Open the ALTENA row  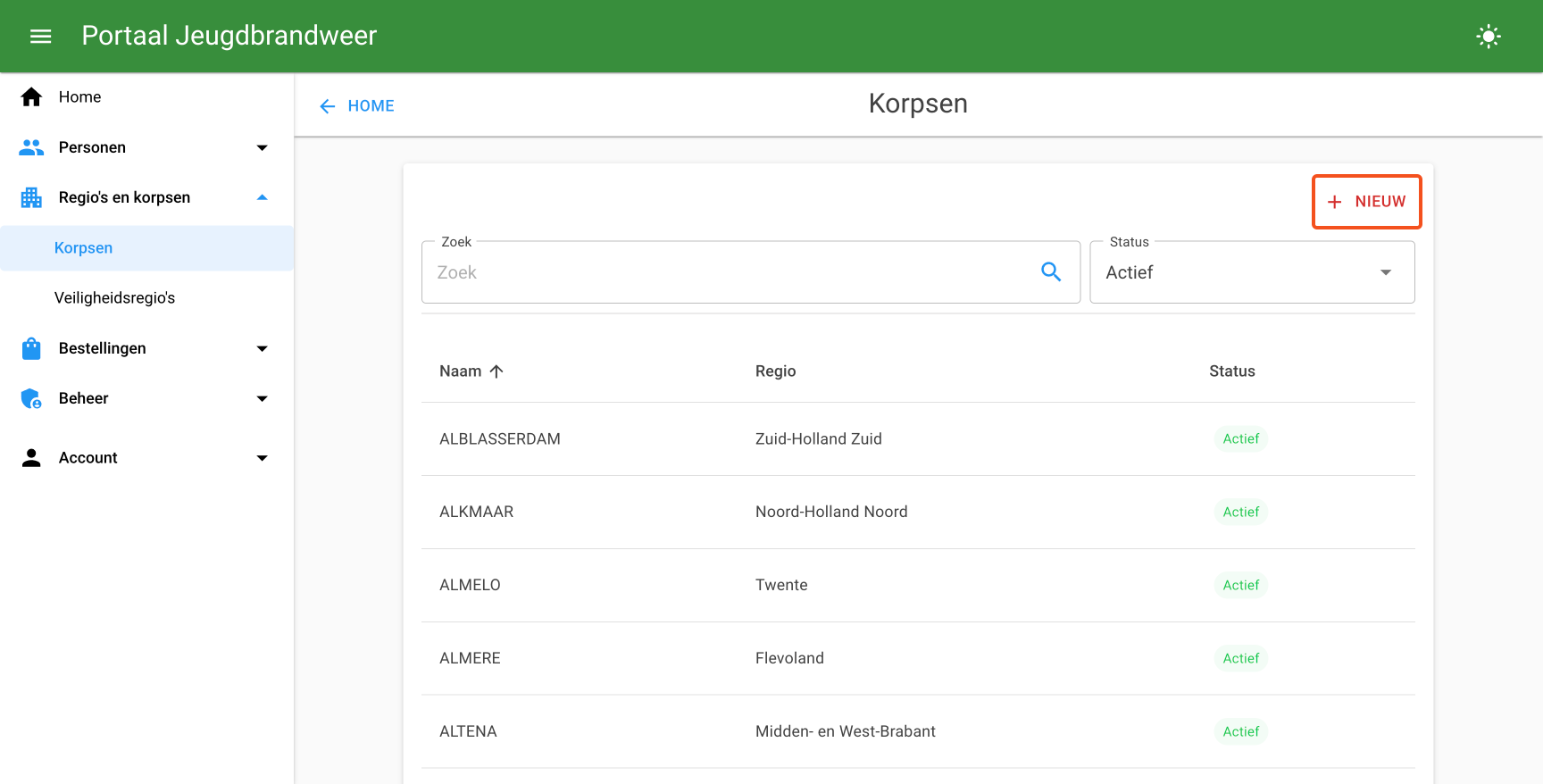[918, 731]
